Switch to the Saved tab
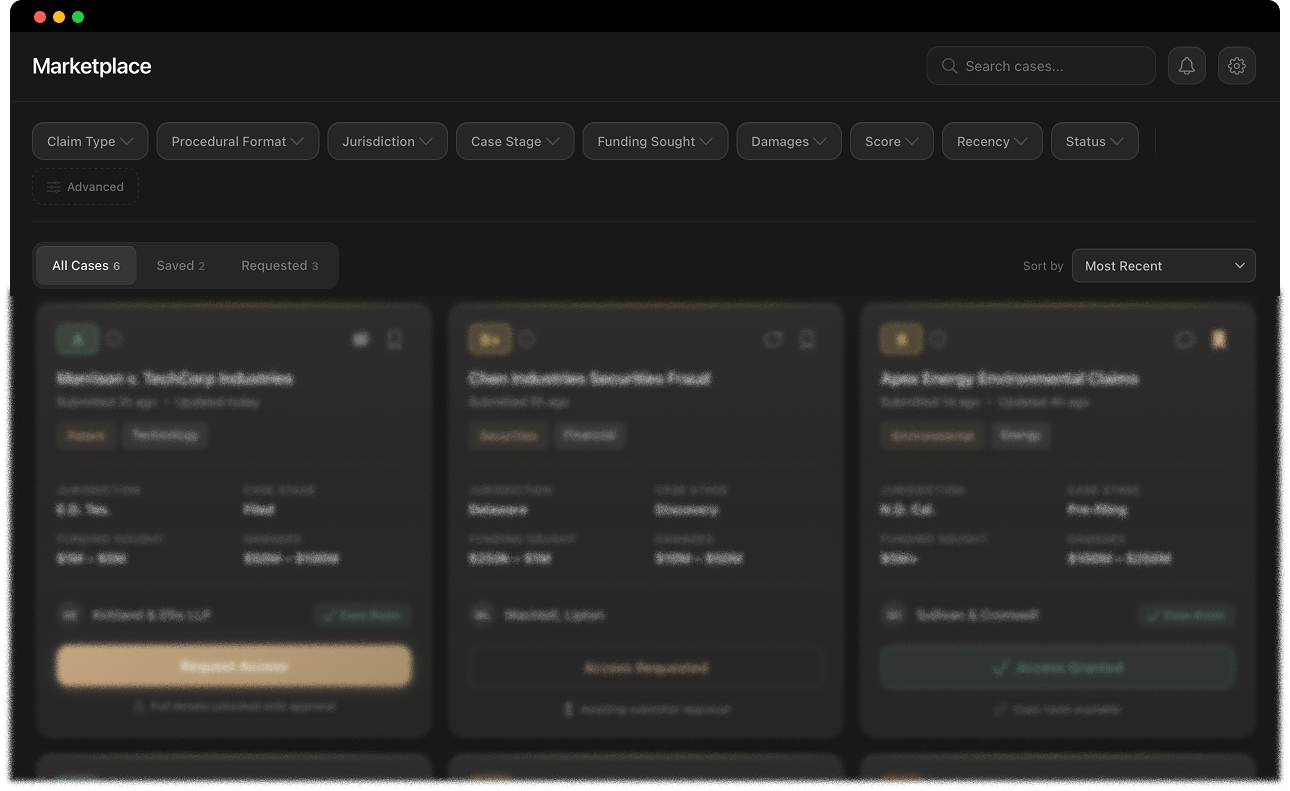 (x=180, y=266)
